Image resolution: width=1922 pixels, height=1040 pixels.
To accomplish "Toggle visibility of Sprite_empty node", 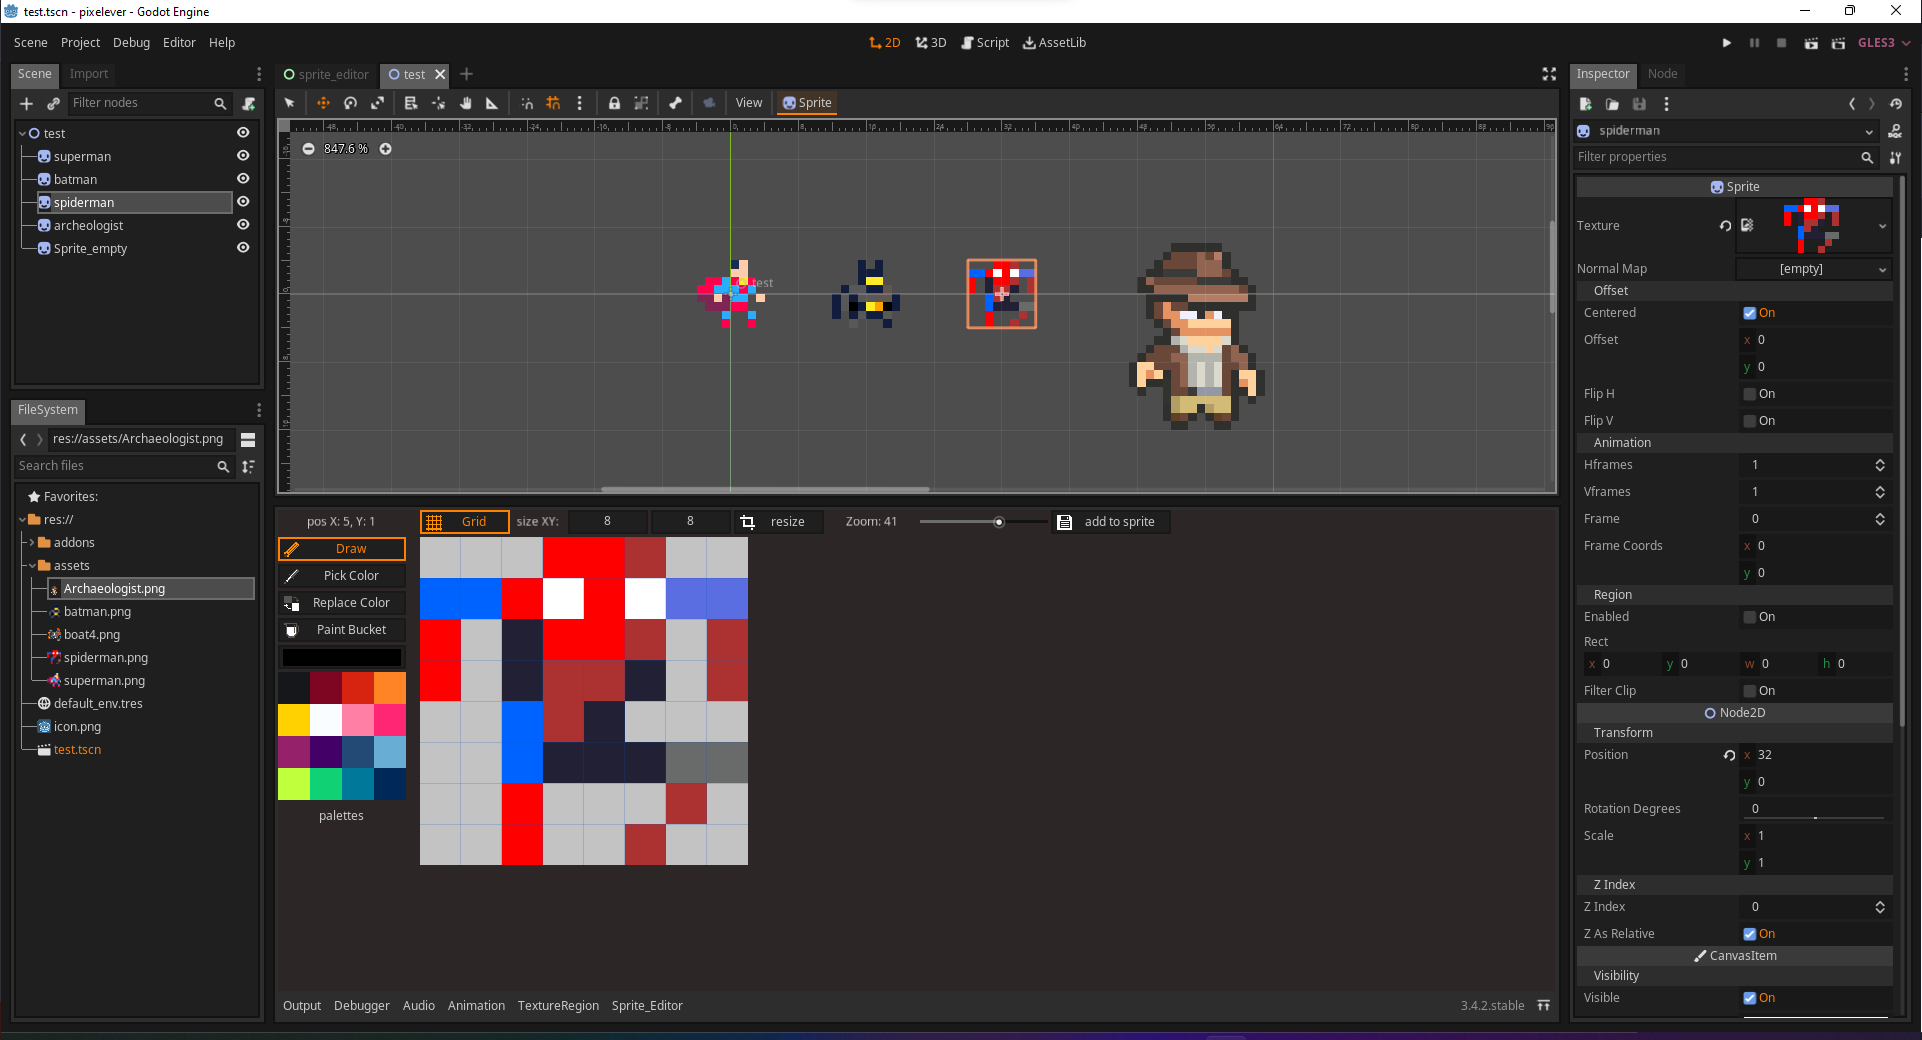I will point(243,248).
